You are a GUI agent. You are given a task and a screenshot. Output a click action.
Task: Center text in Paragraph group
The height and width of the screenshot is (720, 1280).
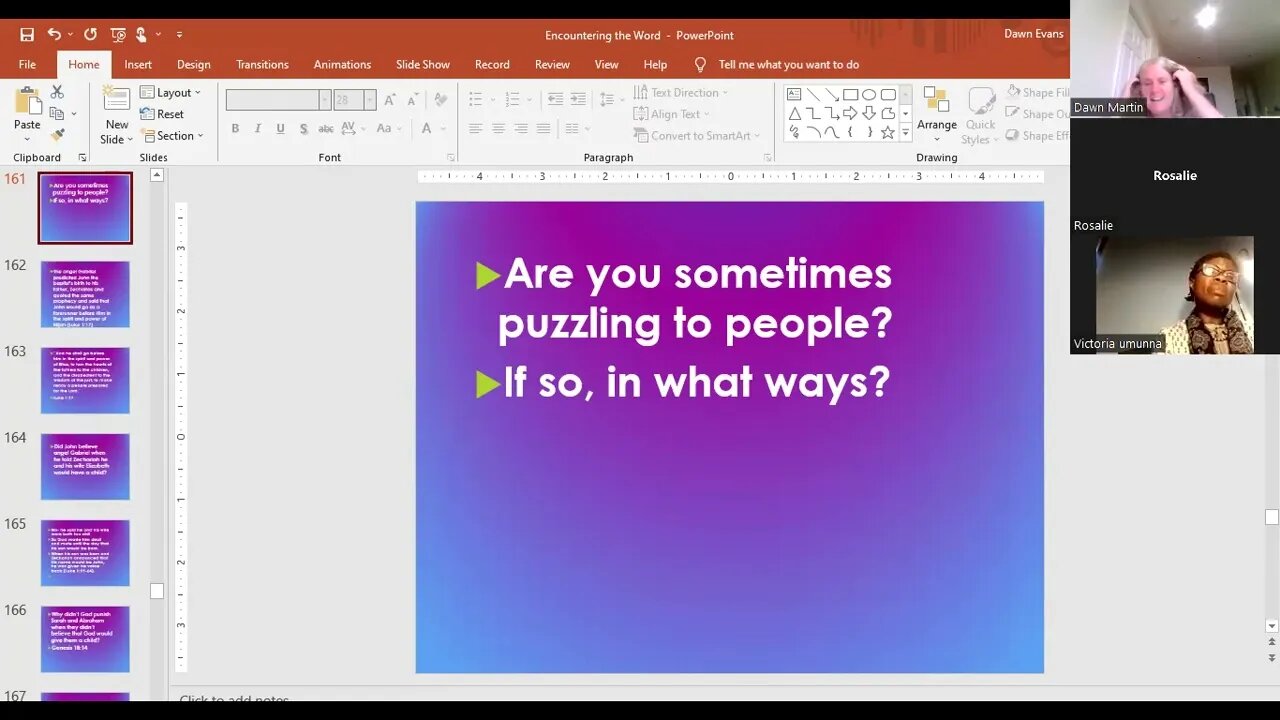pos(498,128)
